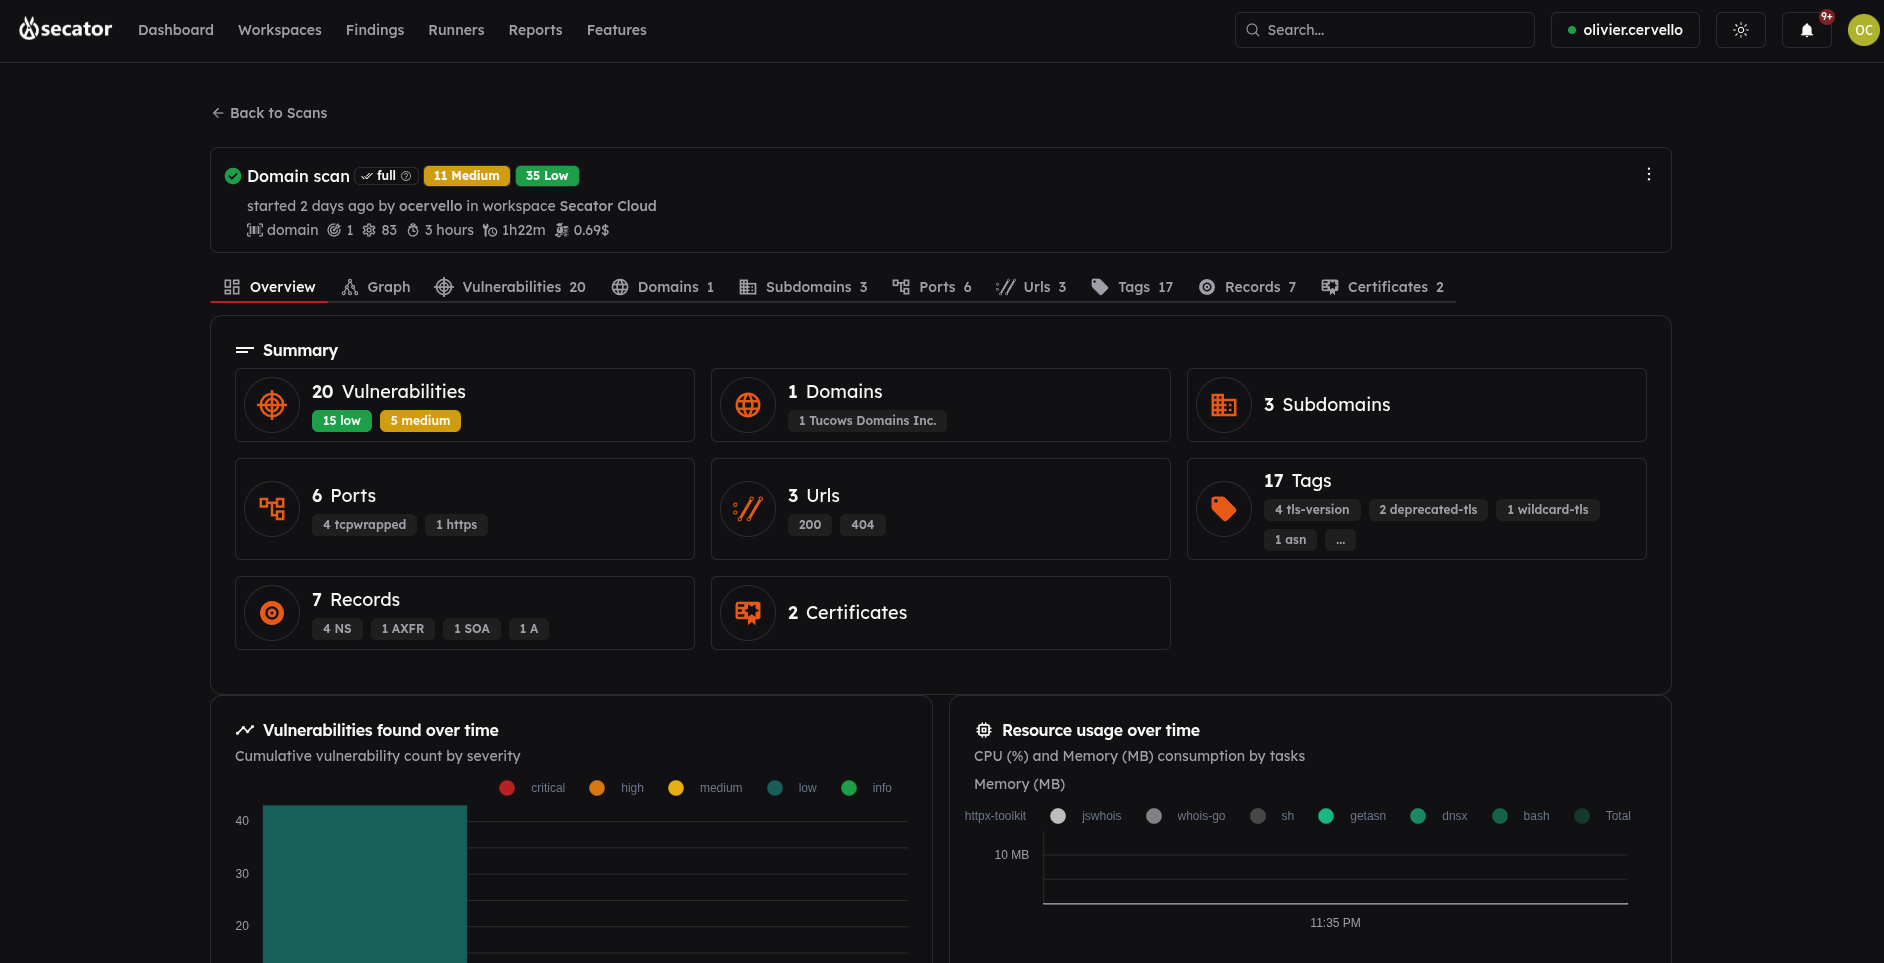Toggle the dnsx memory legend series
Viewport: 1884px width, 963px height.
click(x=1439, y=816)
